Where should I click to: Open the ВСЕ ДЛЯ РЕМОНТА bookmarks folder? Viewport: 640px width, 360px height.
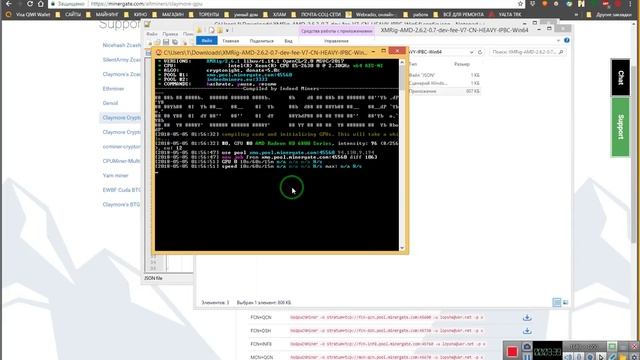click(459, 14)
